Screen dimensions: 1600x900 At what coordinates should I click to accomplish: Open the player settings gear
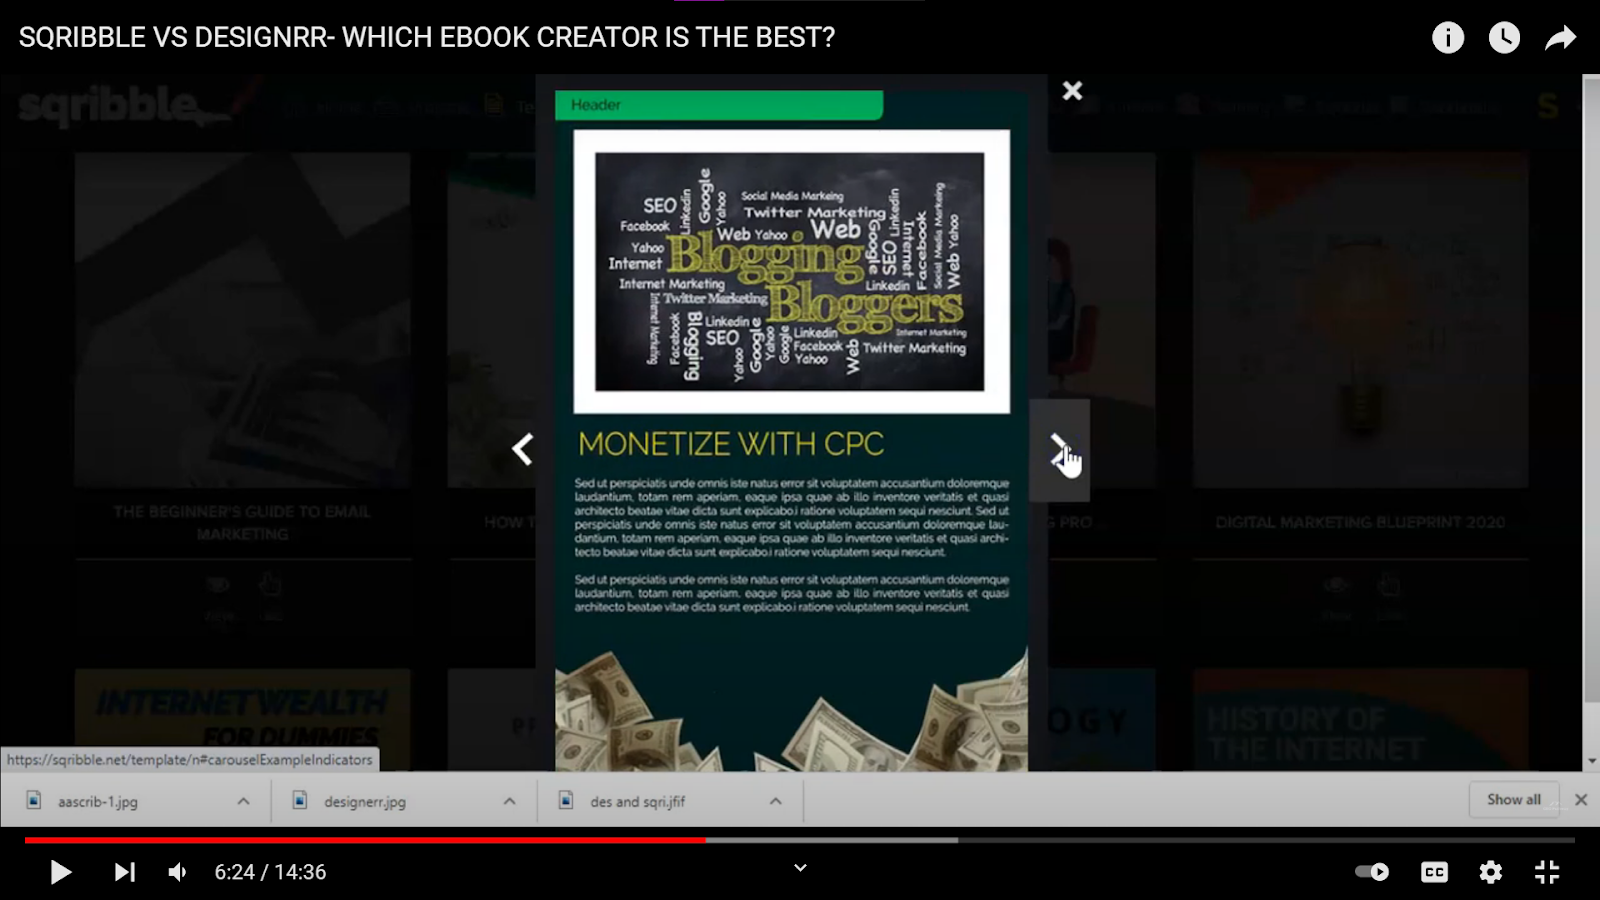pyautogui.click(x=1491, y=872)
